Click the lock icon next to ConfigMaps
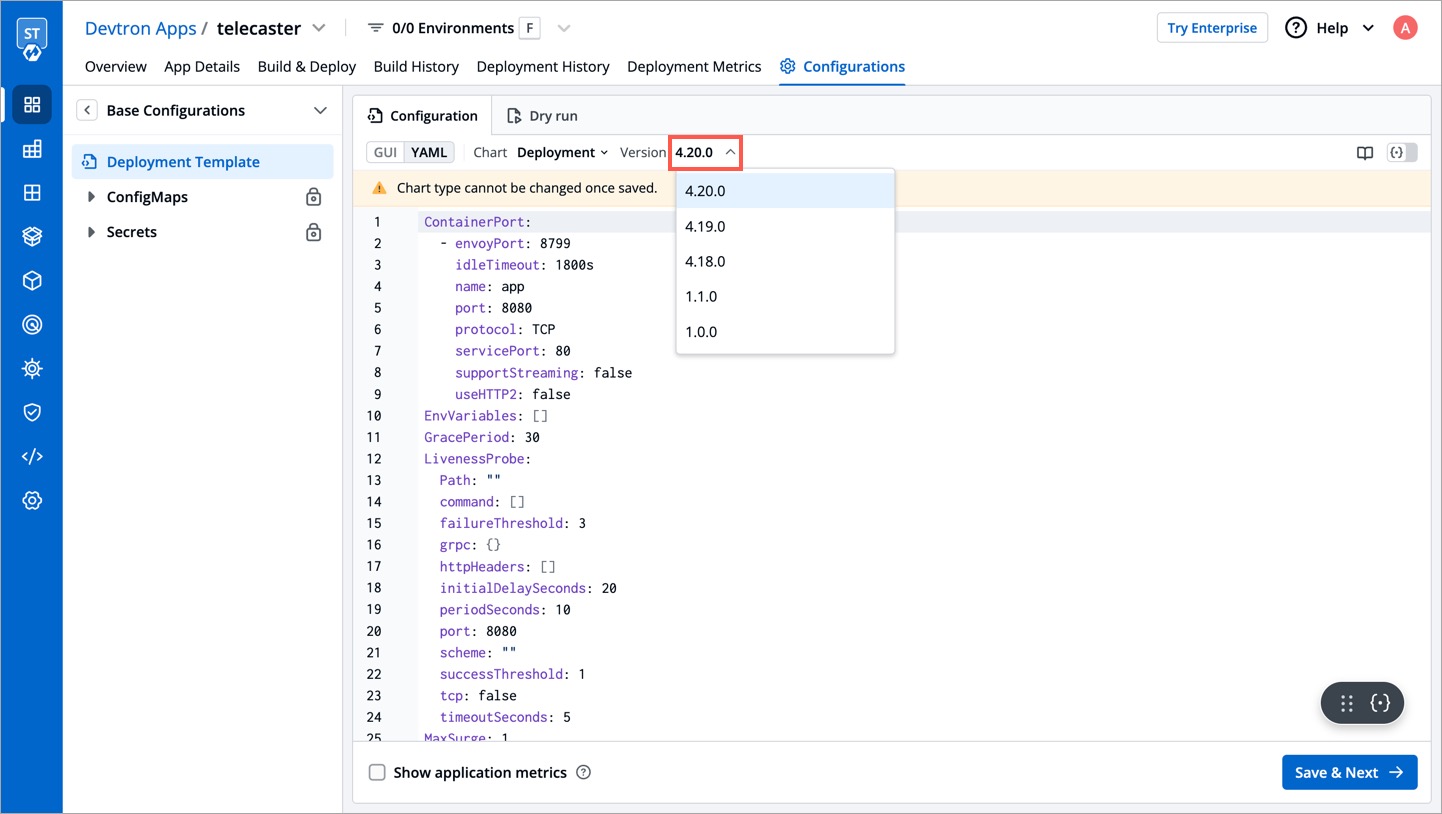The height and width of the screenshot is (814, 1442). click(313, 197)
